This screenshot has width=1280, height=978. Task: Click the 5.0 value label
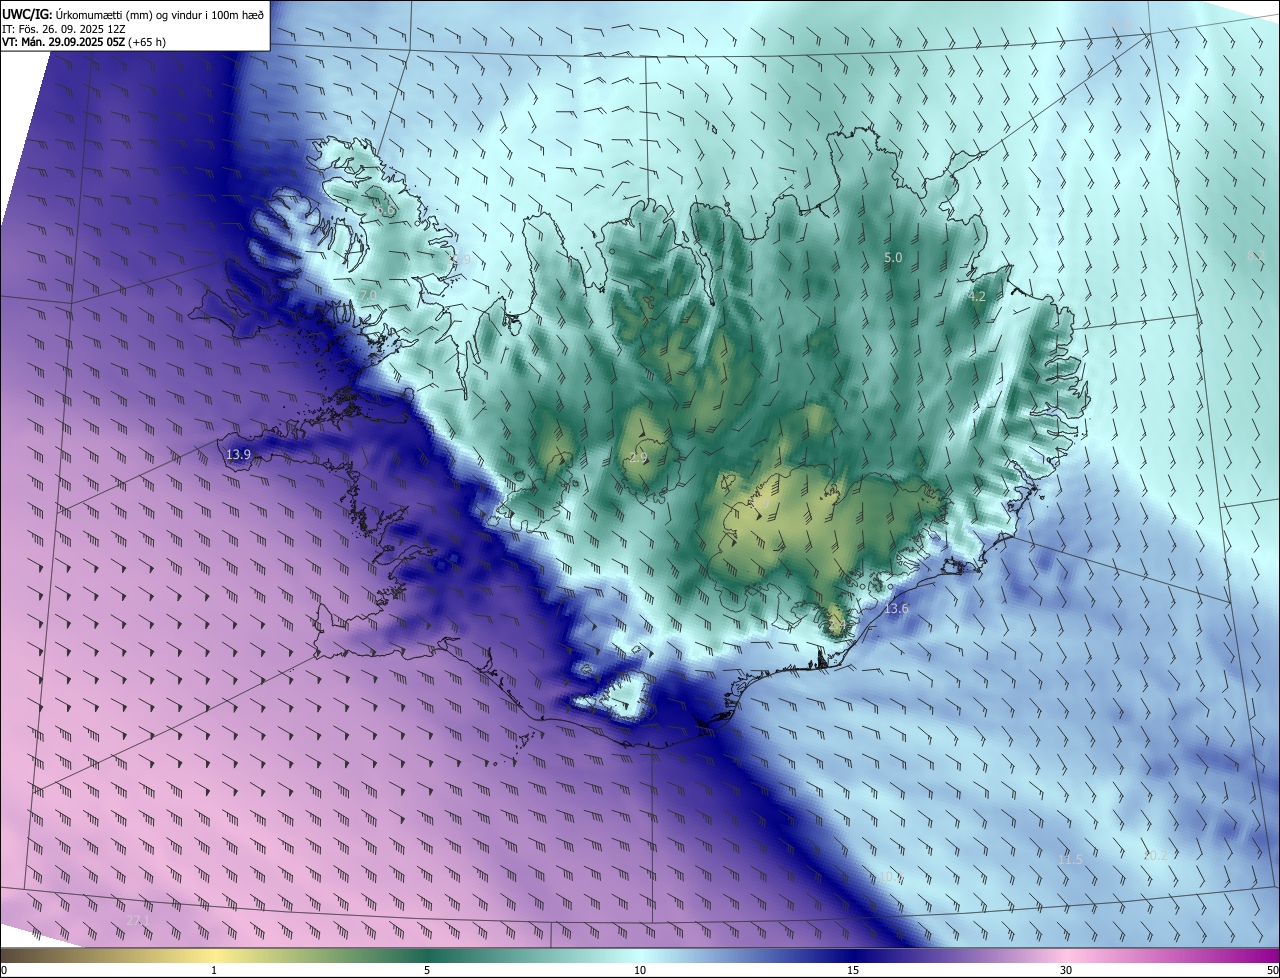coord(893,257)
